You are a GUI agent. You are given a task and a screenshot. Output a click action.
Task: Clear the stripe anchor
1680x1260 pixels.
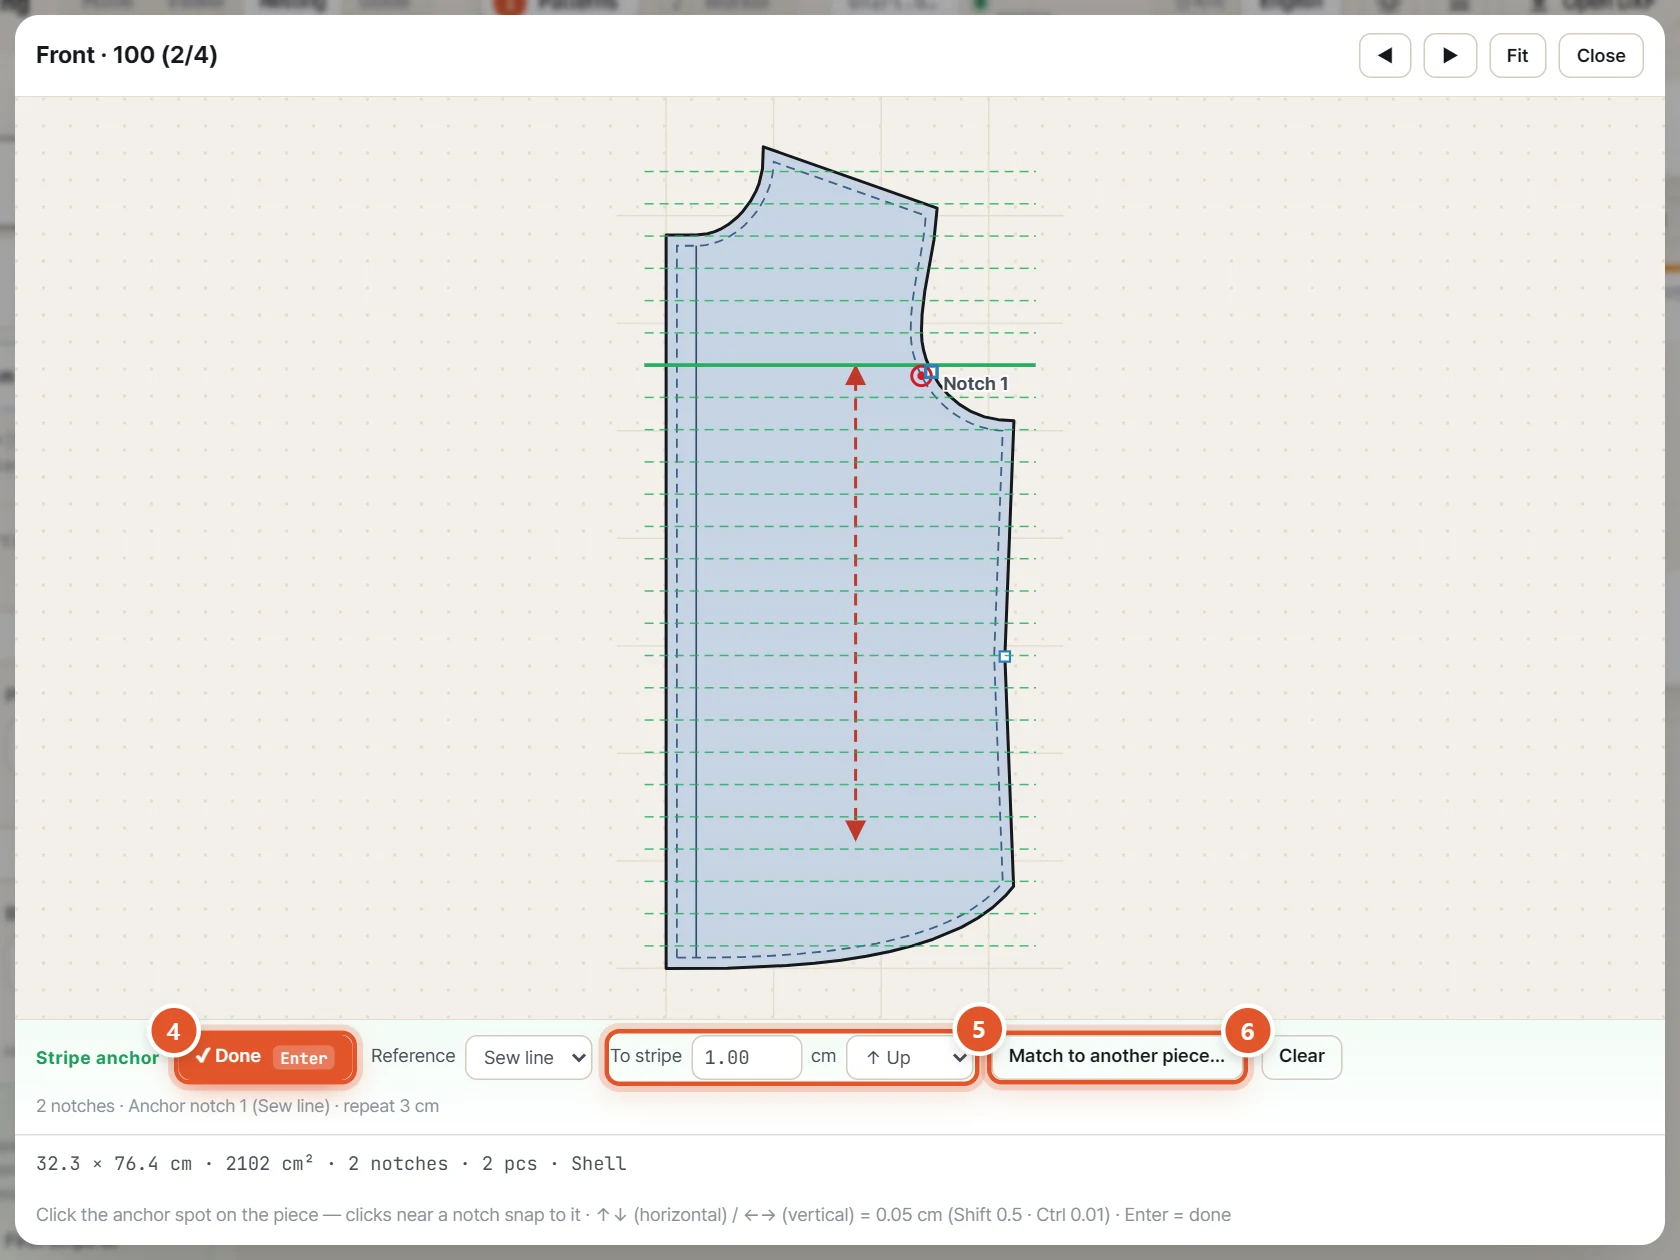pos(1301,1057)
